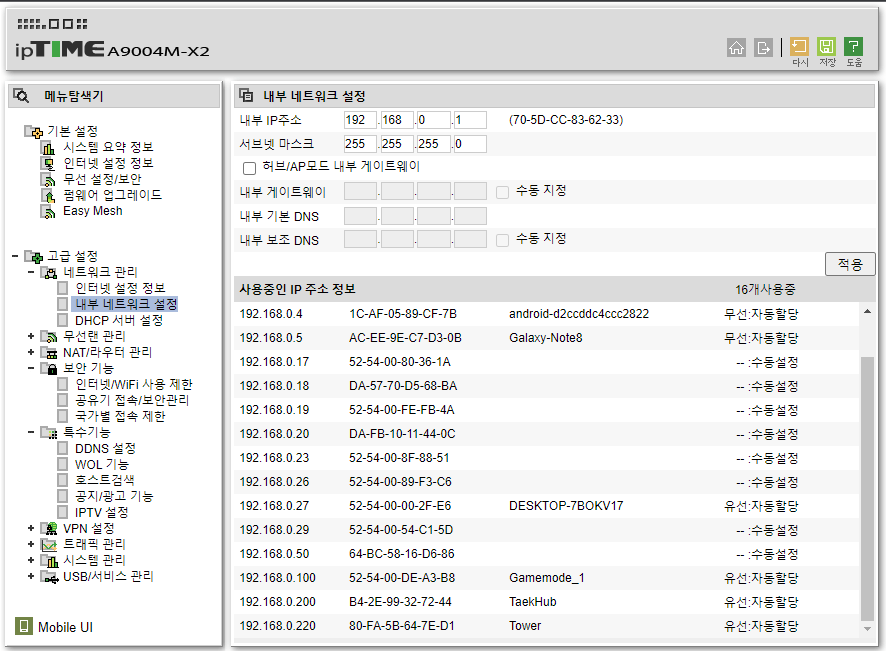Screen dimensions: 886x651
Task: Click the 기본 설정 folder icon
Action: [x=33, y=132]
